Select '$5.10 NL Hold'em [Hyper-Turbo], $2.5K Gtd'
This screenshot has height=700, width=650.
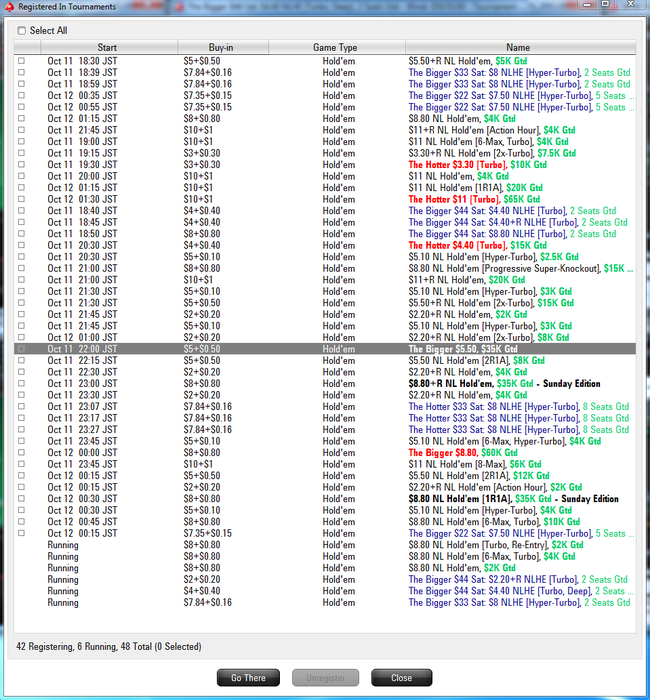(325, 257)
